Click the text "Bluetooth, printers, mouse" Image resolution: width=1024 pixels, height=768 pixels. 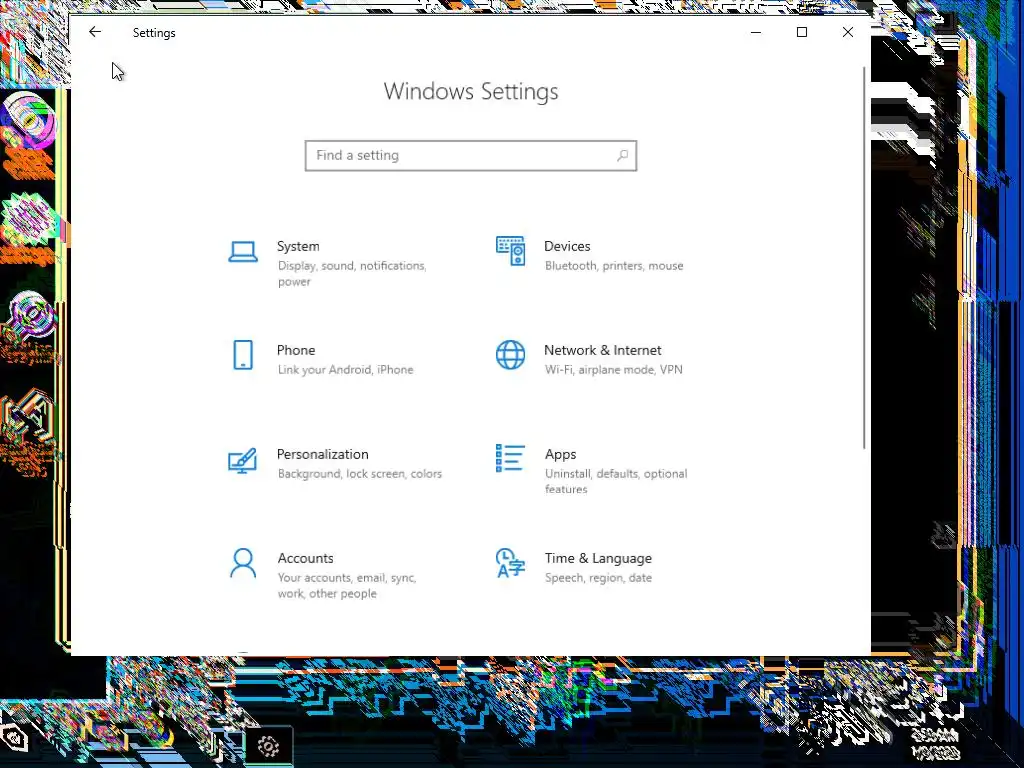[x=614, y=266]
